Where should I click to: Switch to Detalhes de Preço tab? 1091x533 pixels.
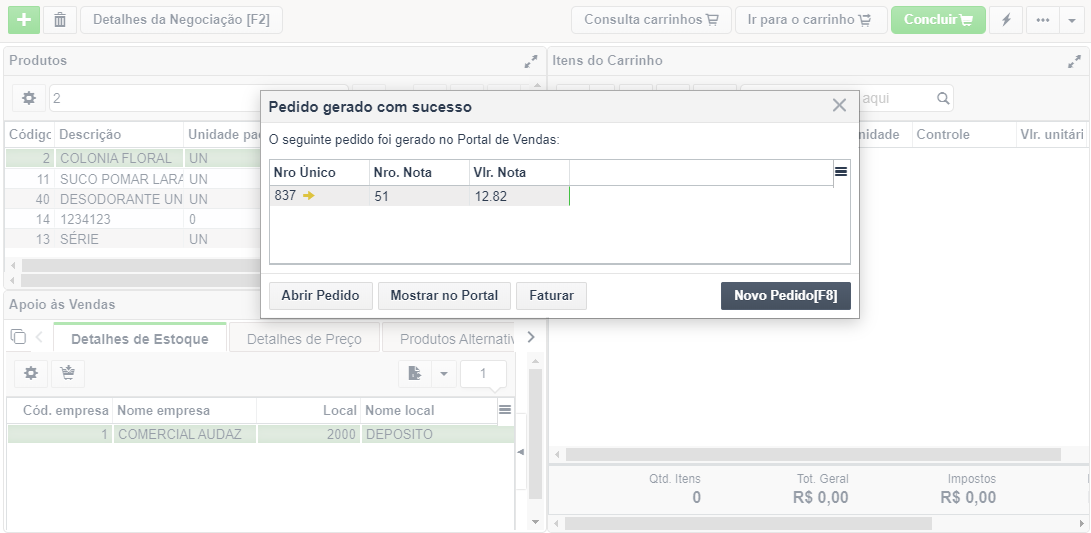point(304,339)
